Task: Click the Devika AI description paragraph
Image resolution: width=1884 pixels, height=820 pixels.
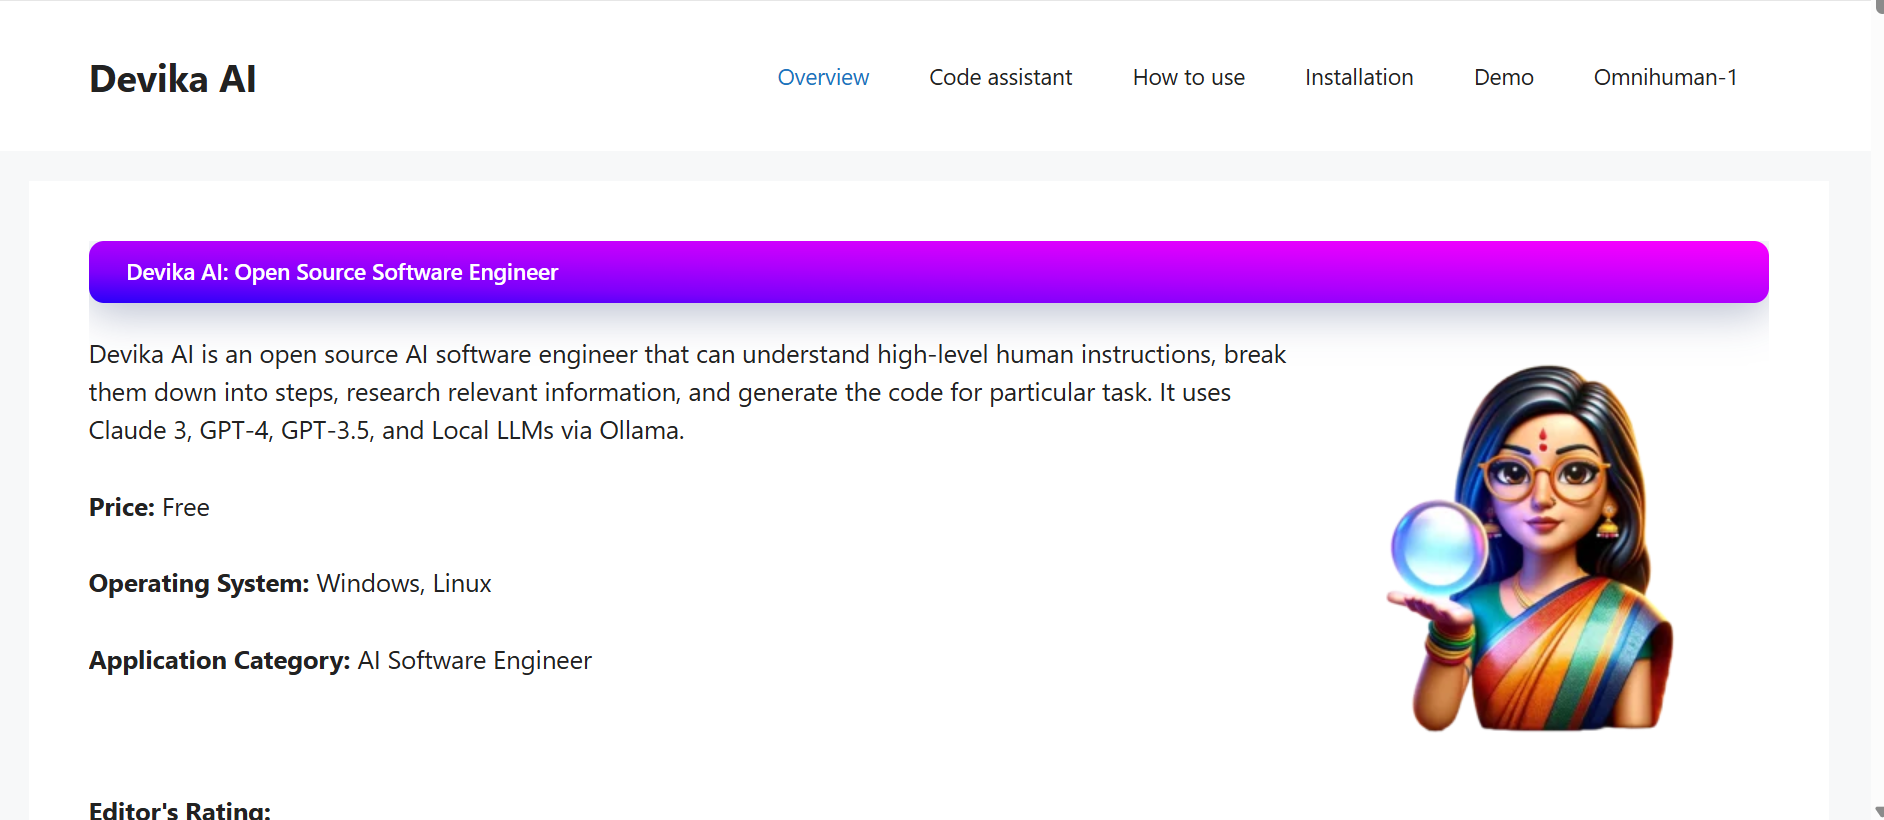Action: click(686, 392)
